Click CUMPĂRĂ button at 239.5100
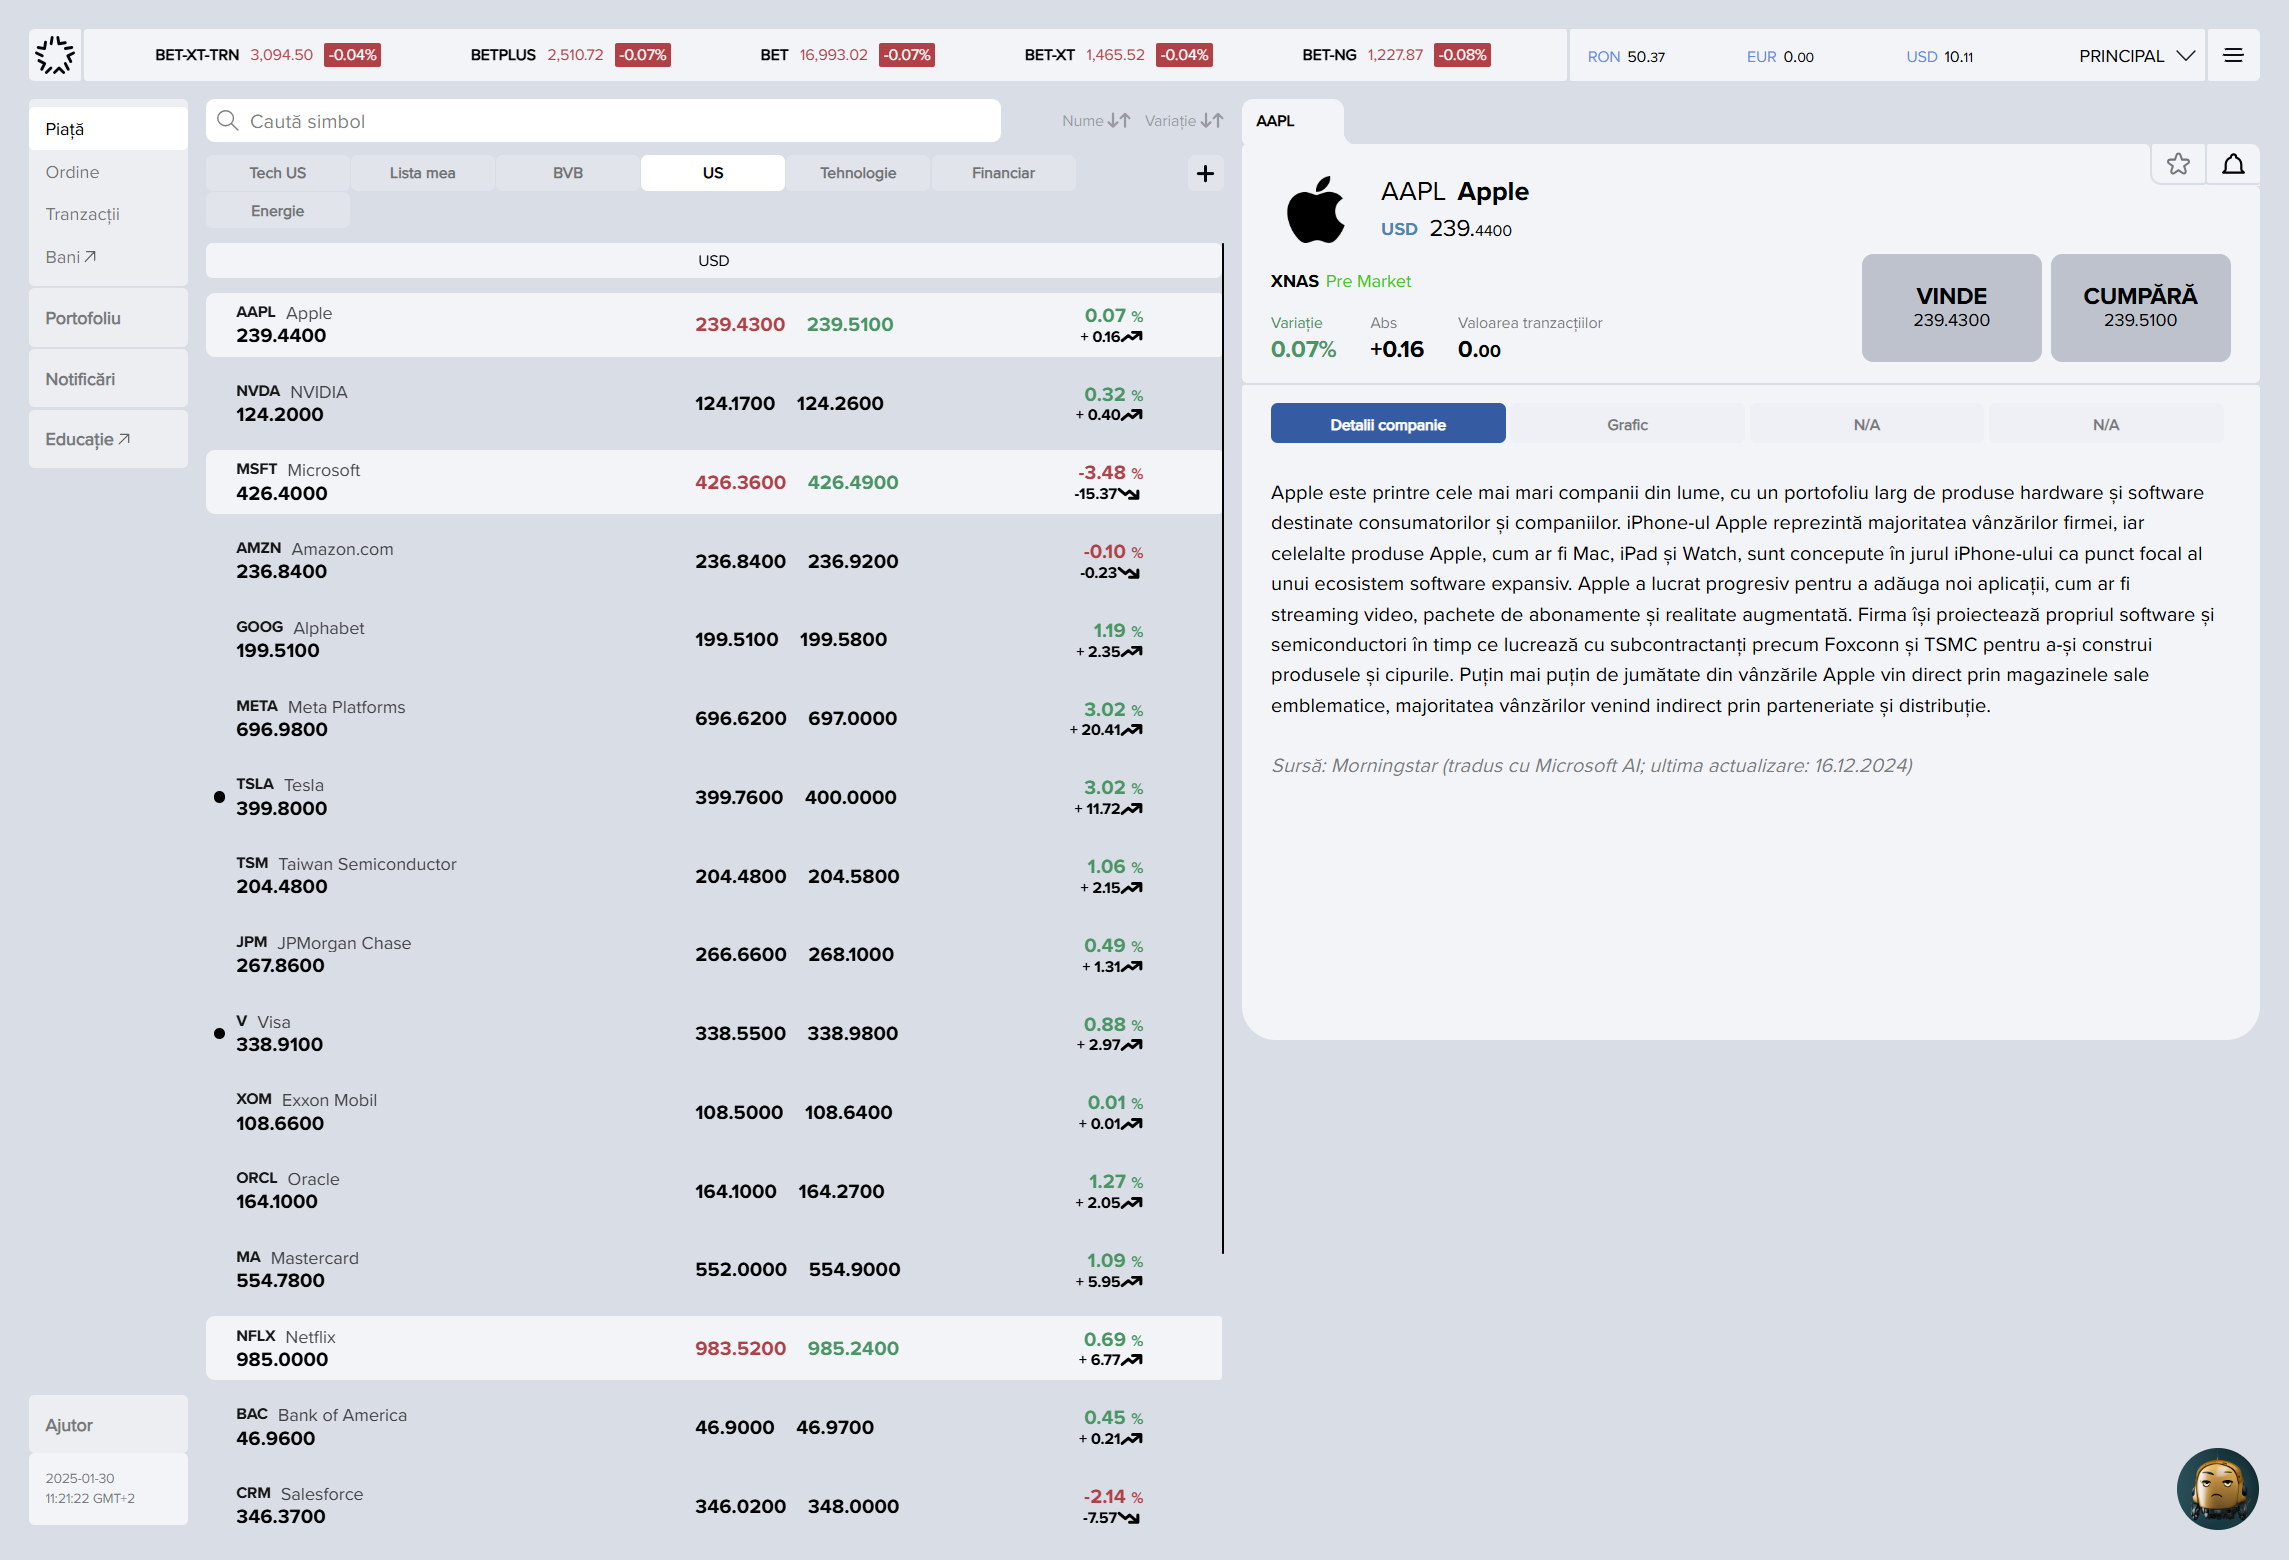The height and width of the screenshot is (1560, 2289). [2140, 308]
